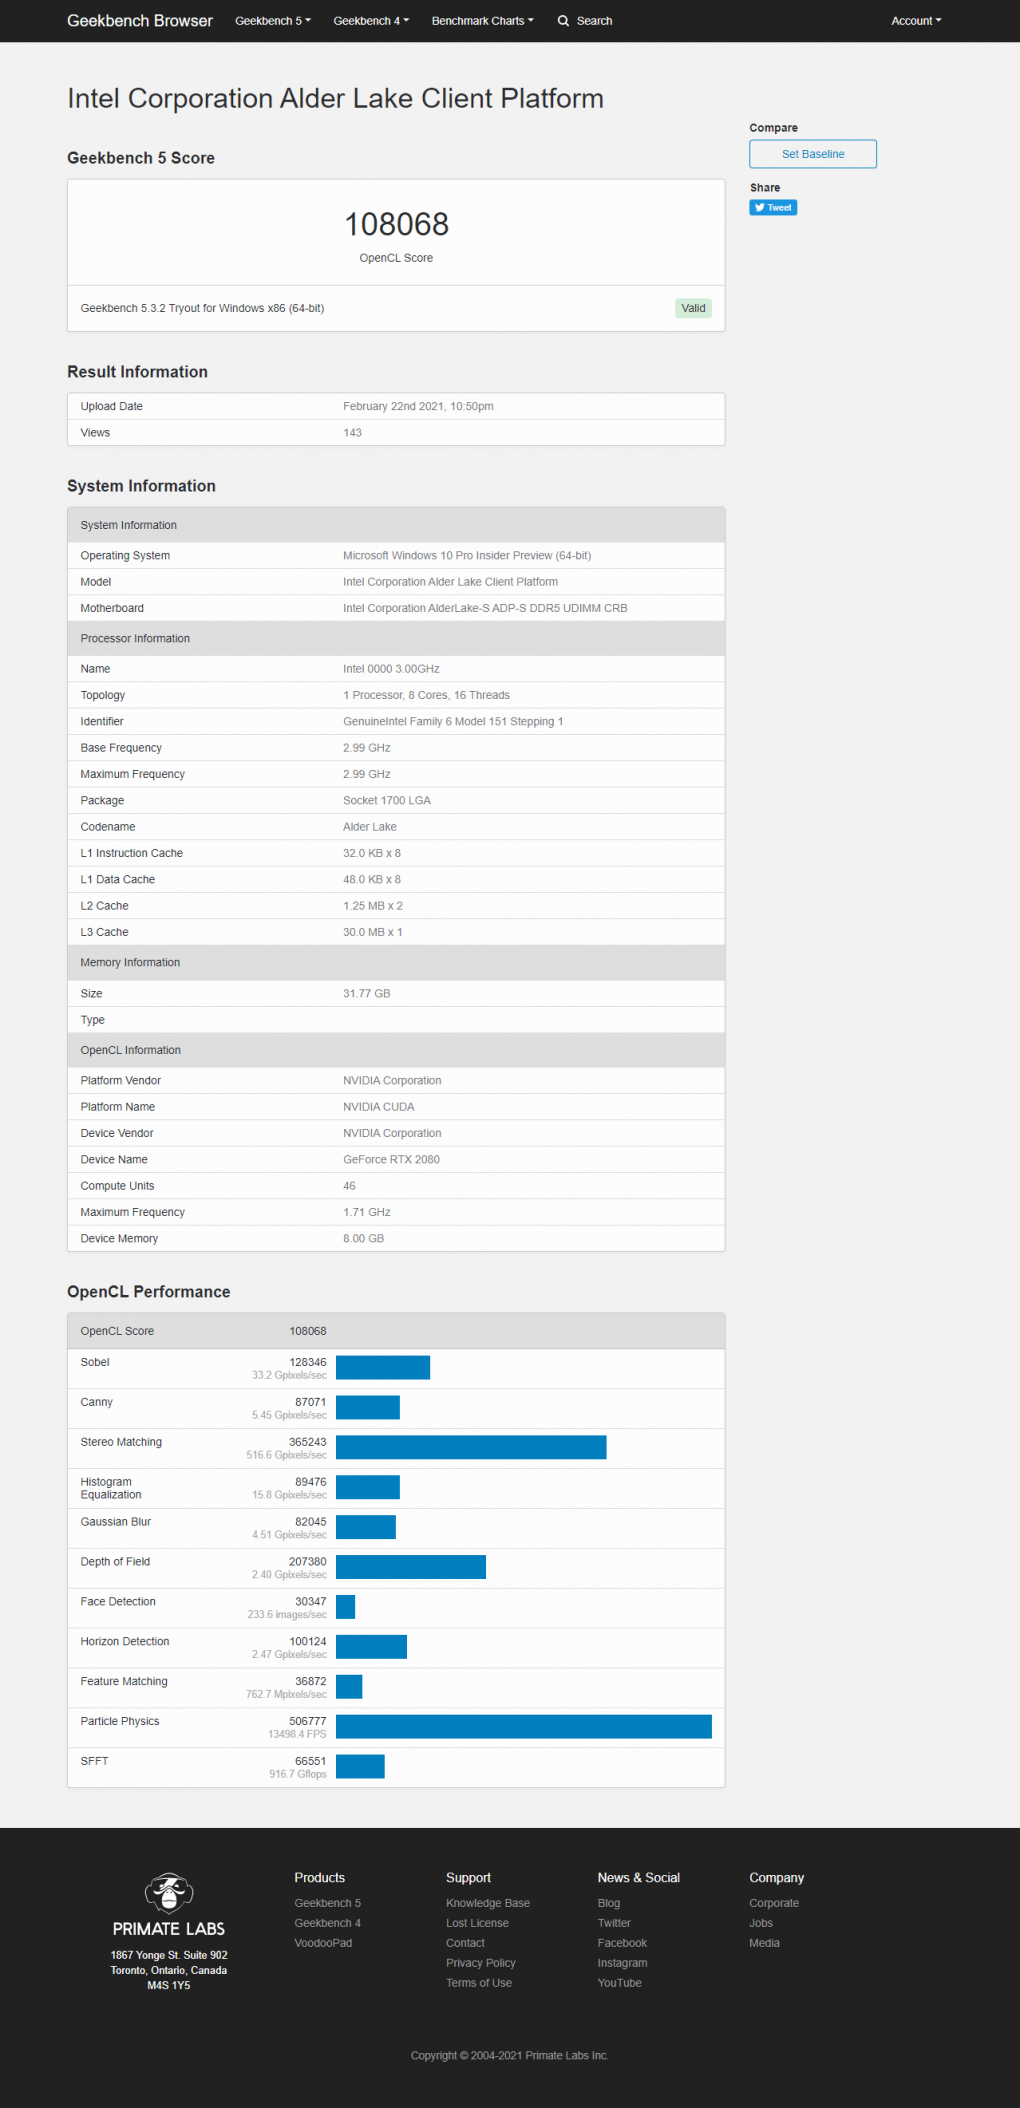Click the Face Detection row label
This screenshot has height=2108, width=1020.
[x=118, y=1602]
